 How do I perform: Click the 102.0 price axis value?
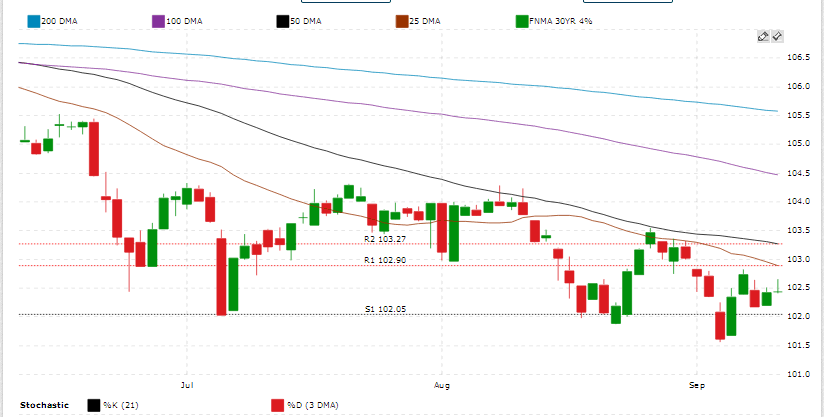click(x=799, y=316)
